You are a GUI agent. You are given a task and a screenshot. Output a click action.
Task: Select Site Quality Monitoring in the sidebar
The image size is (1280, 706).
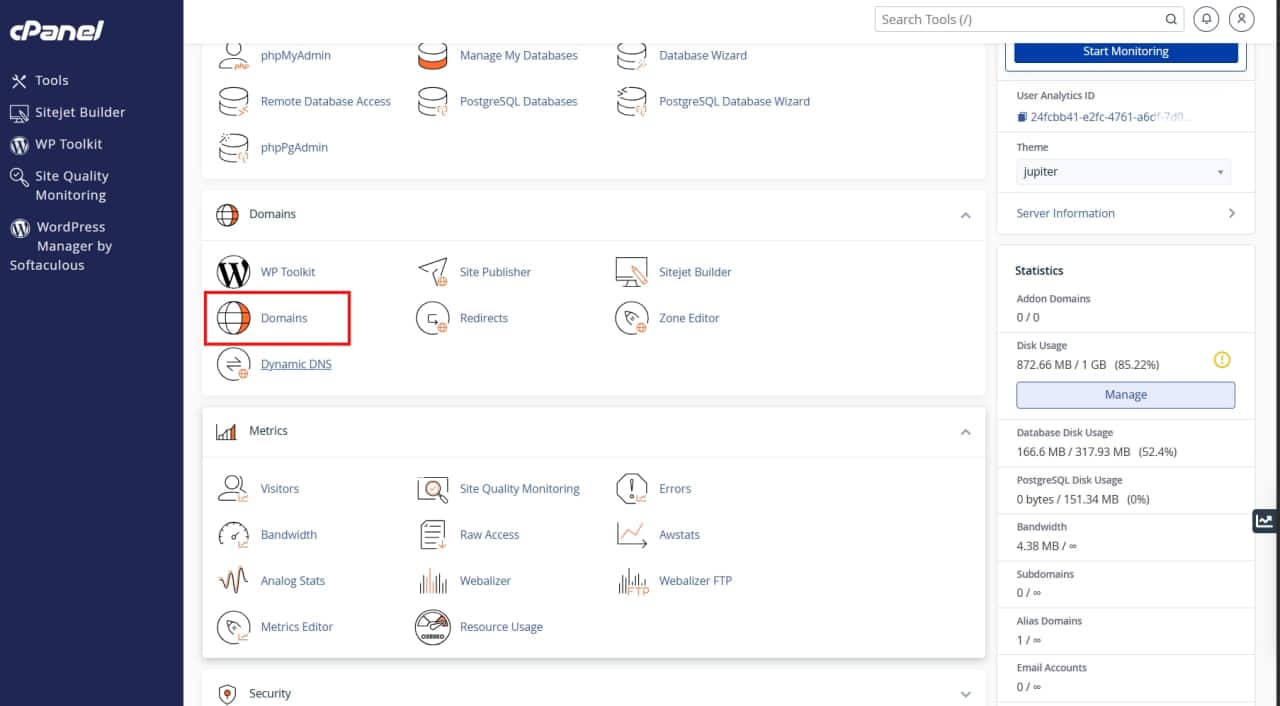60,185
